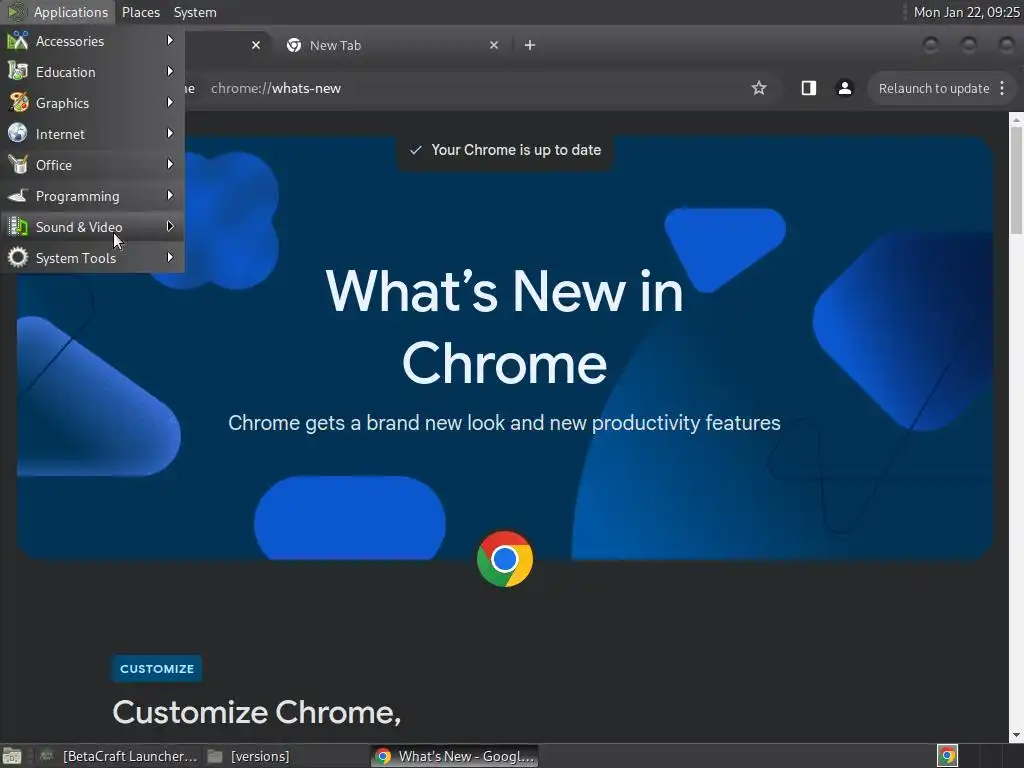1024x768 pixels.
Task: Click the New Tab favicon
Action: point(294,45)
